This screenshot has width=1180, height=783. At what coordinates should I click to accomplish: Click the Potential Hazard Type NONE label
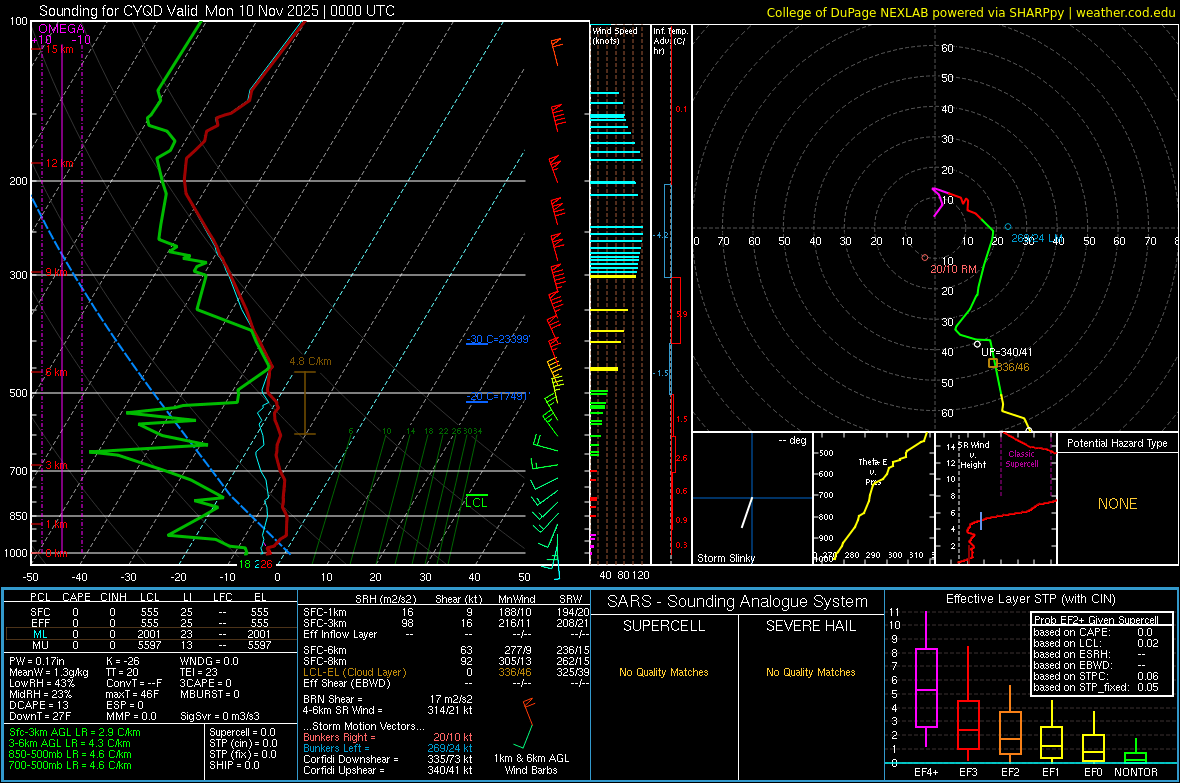[1117, 504]
